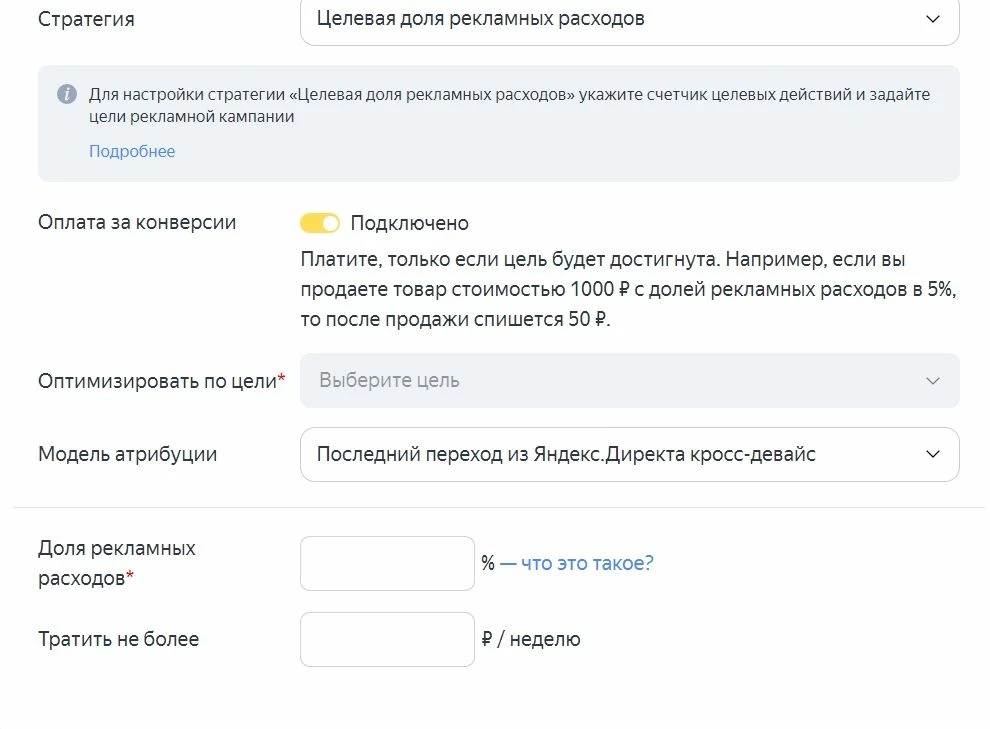Click the '₽ / неделю' unit text

tap(531, 639)
